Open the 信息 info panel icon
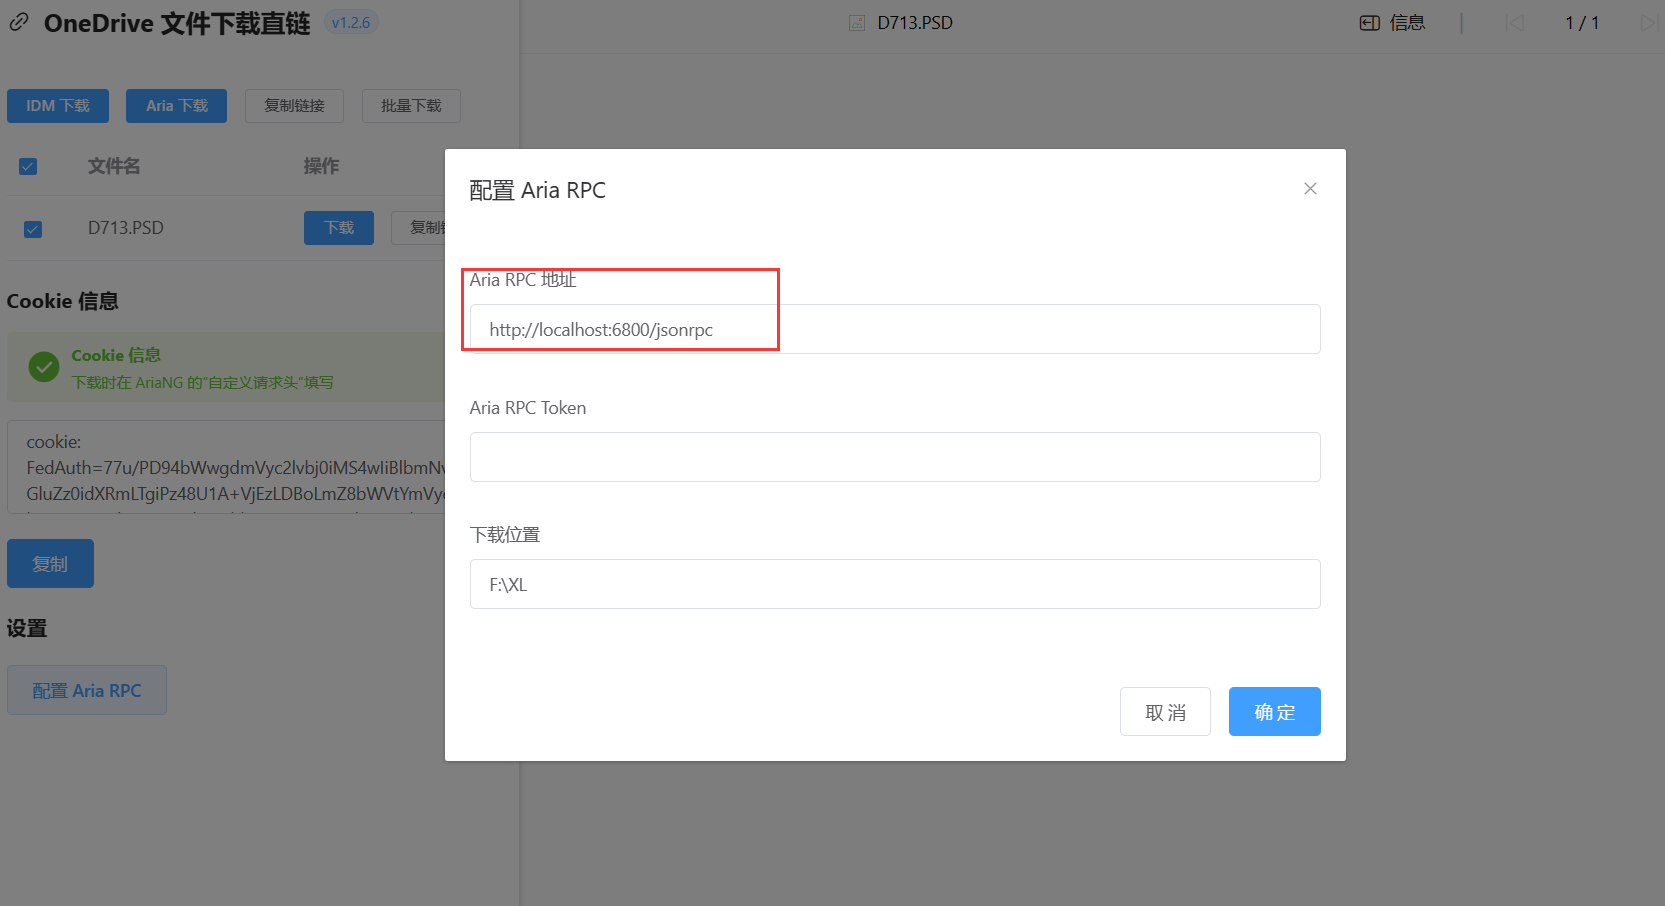The width and height of the screenshot is (1665, 906). (1370, 23)
